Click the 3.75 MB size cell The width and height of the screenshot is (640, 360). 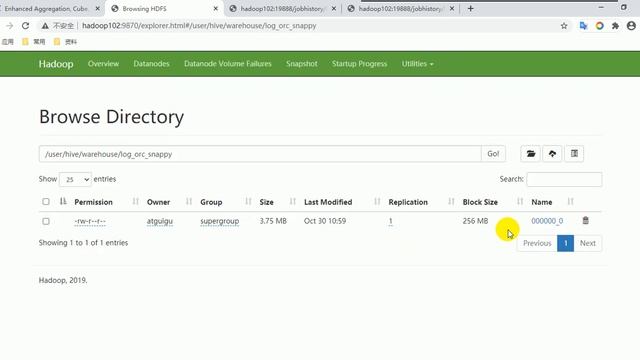coord(273,221)
